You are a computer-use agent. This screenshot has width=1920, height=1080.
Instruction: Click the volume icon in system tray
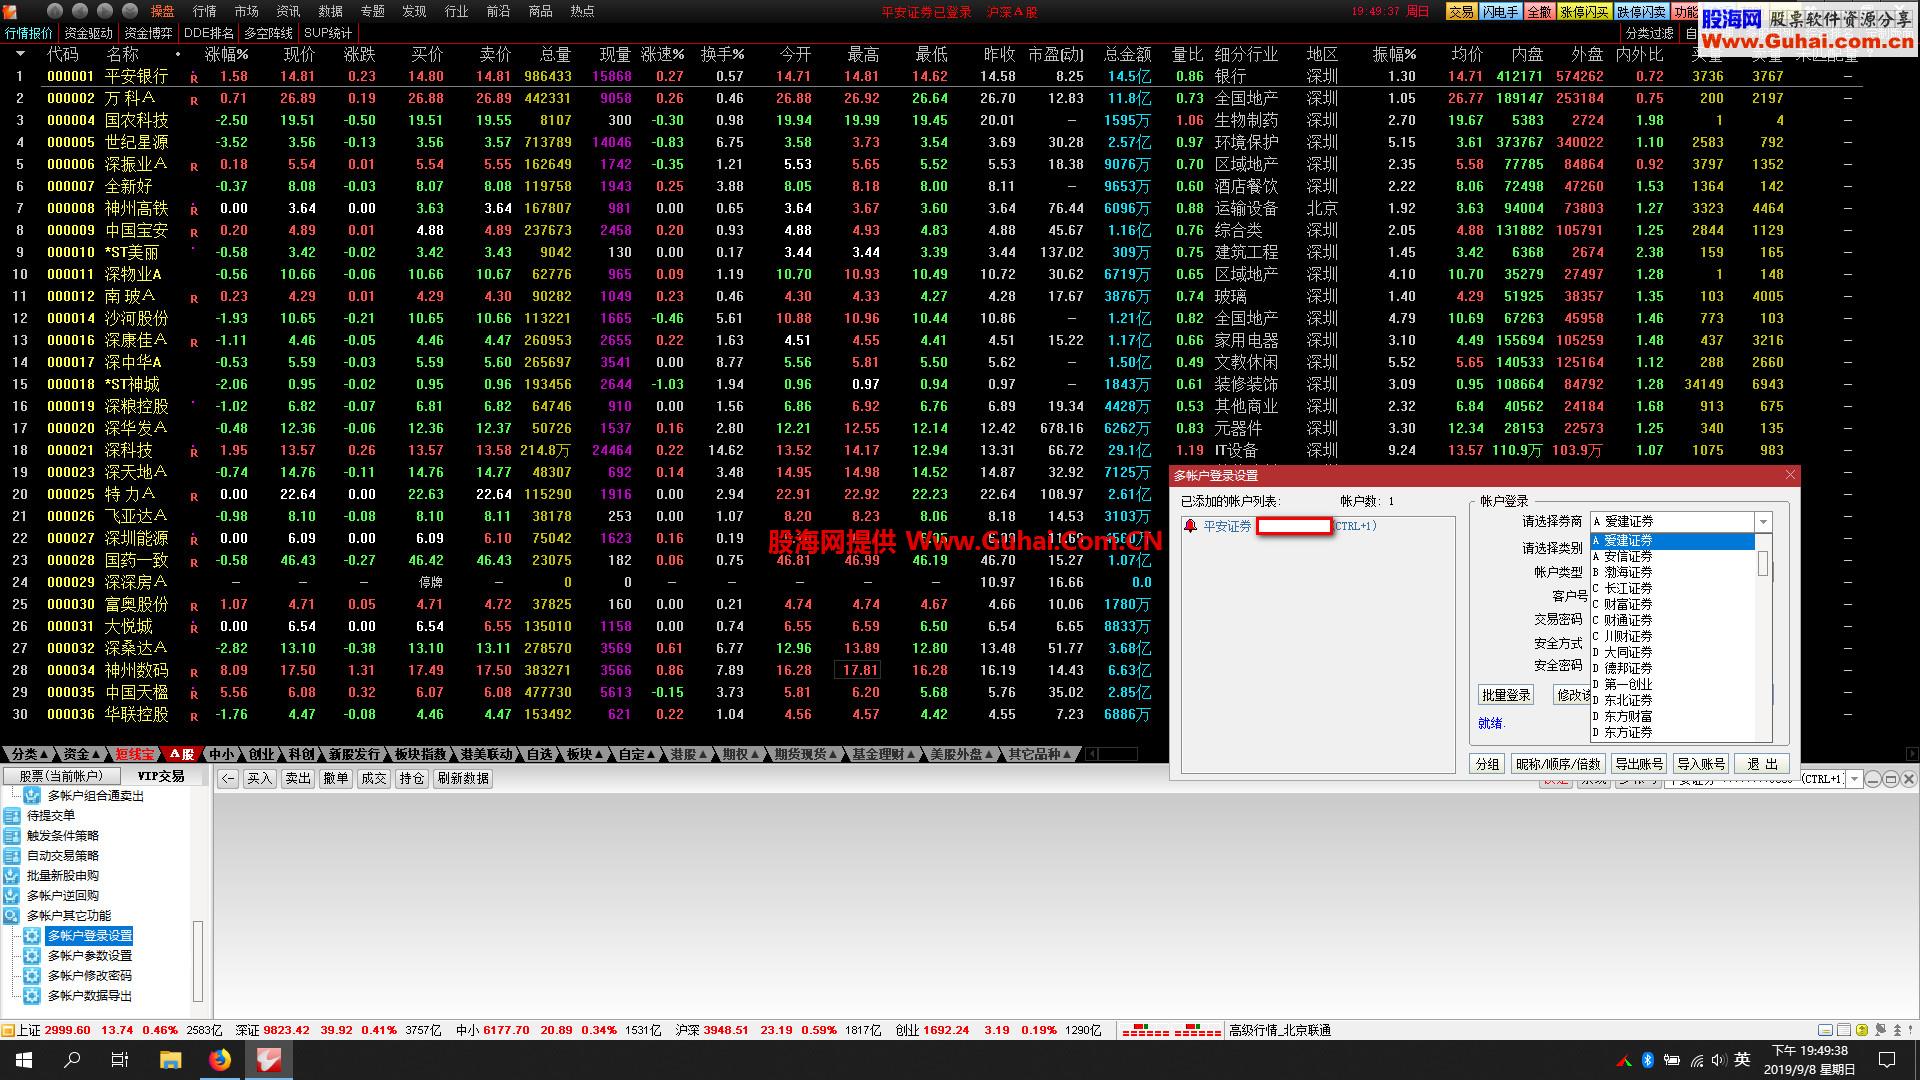[1718, 1060]
